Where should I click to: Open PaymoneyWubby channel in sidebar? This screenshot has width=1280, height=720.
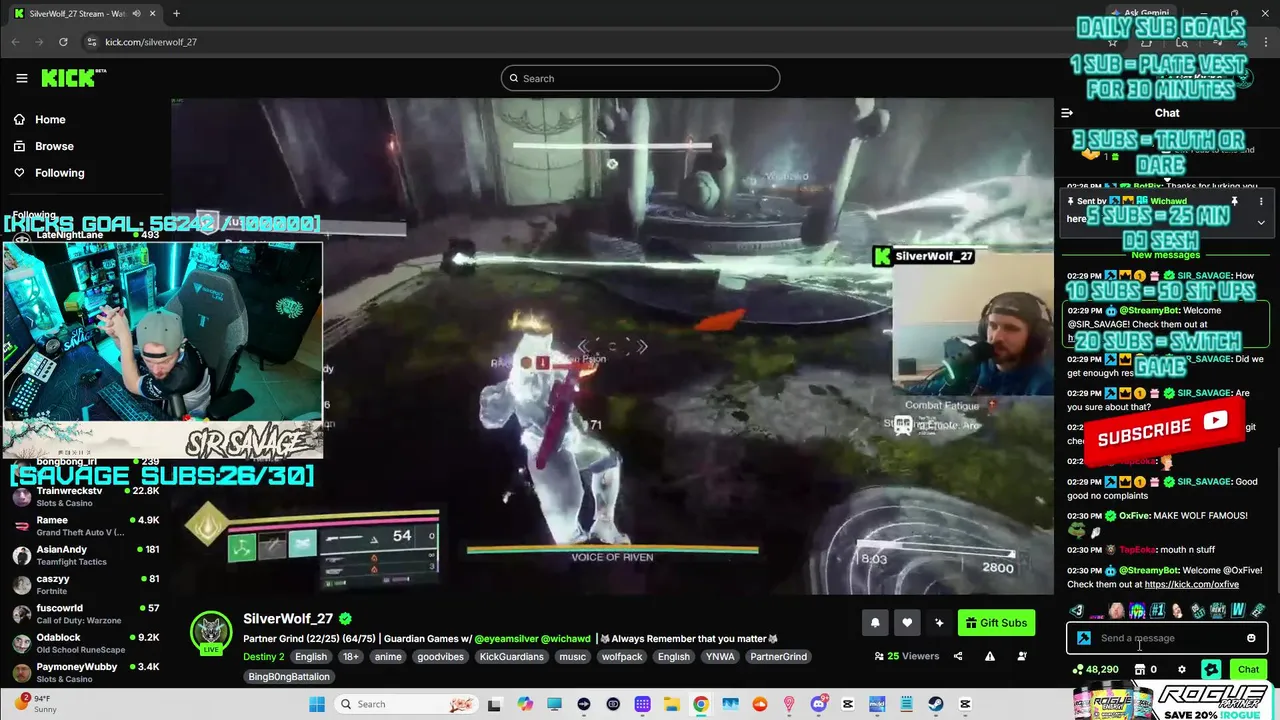pos(85,671)
